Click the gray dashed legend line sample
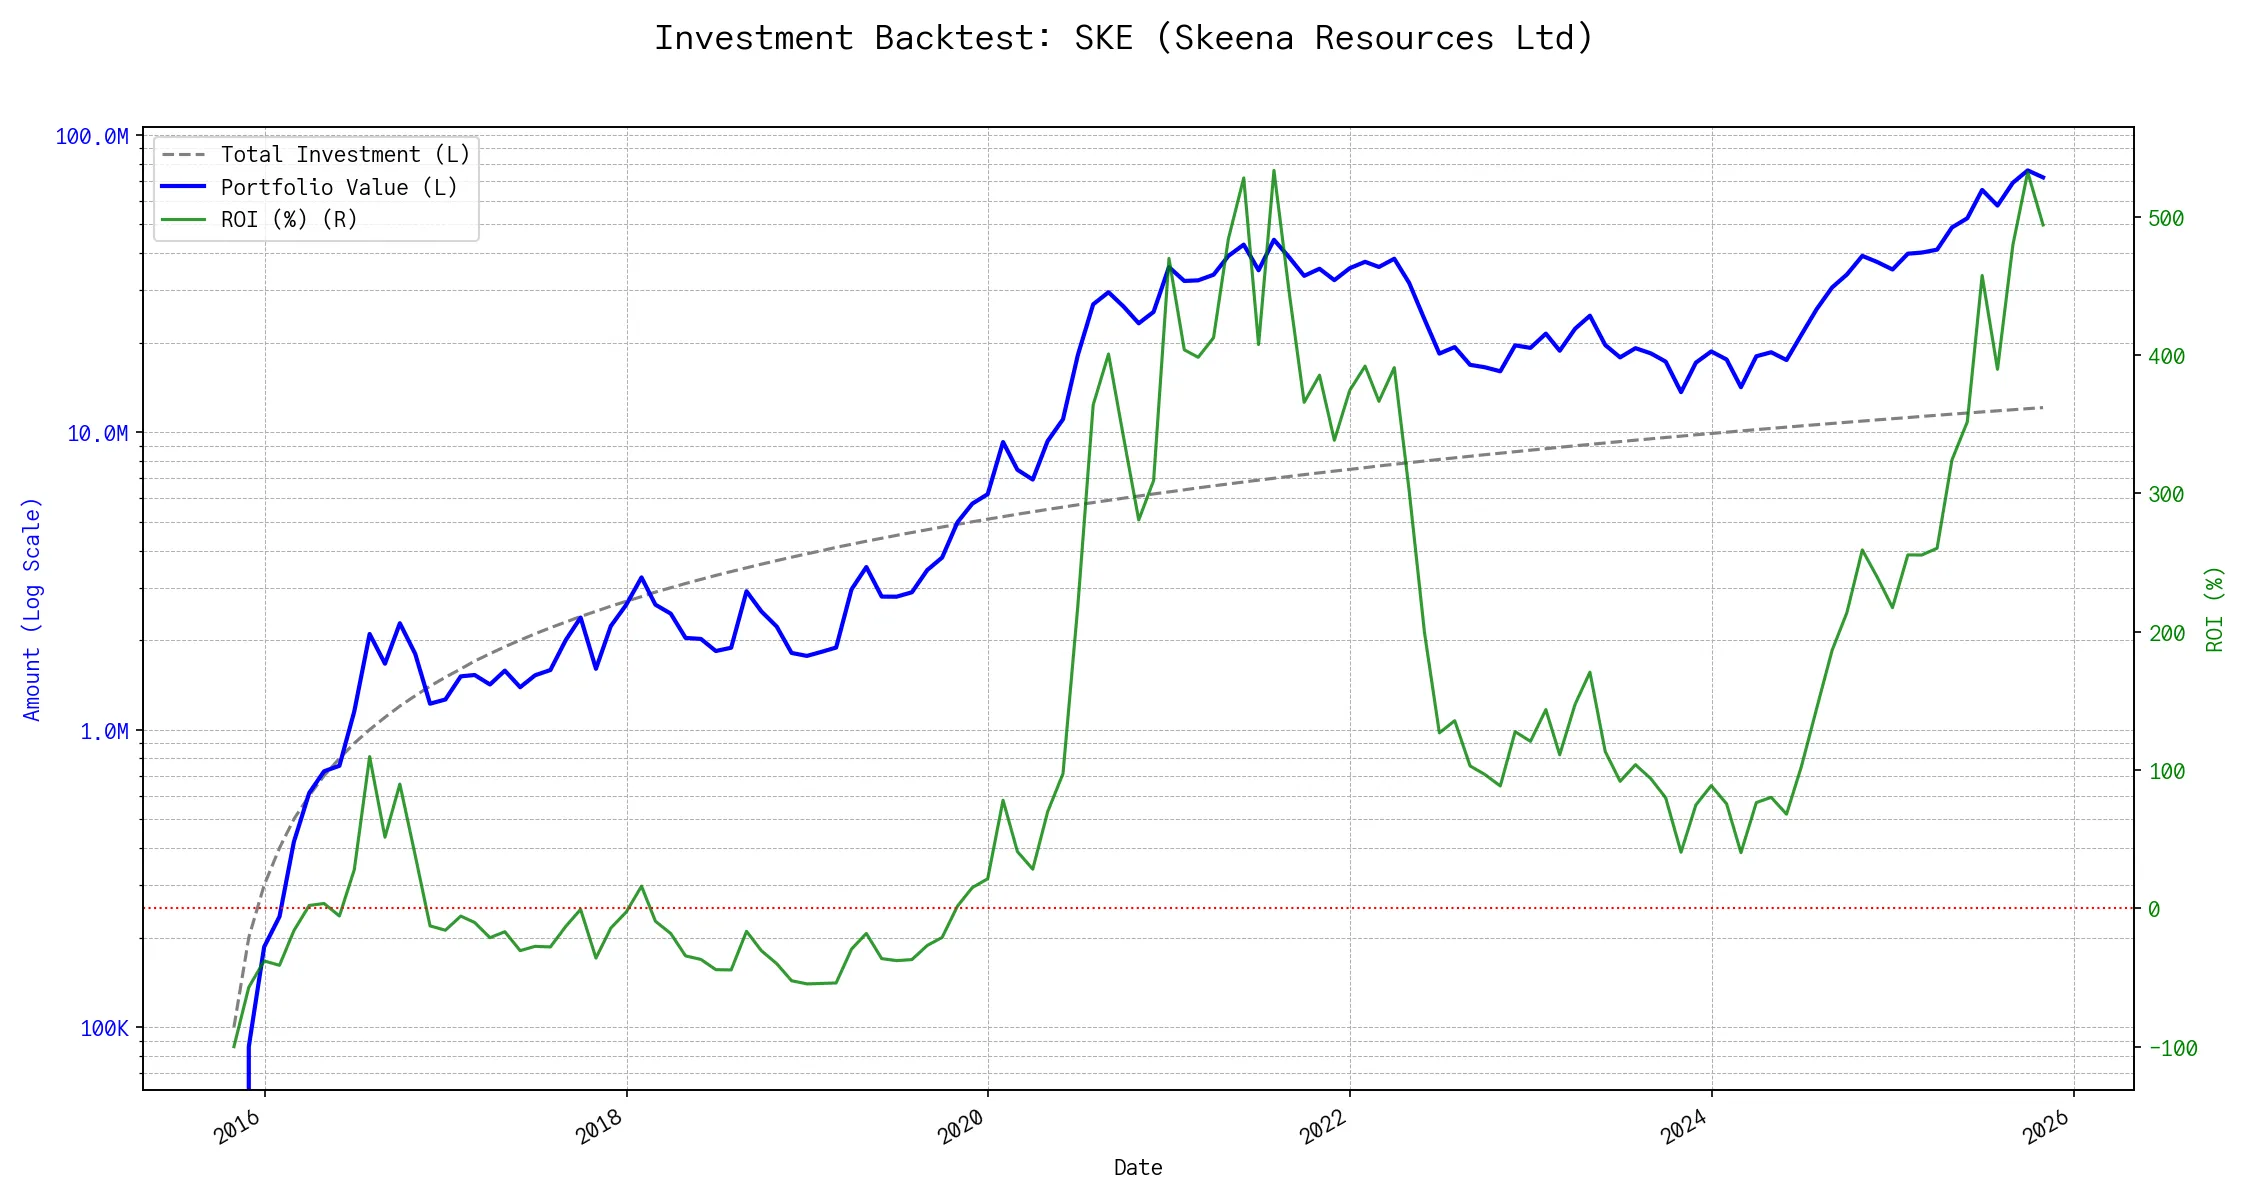The image size is (2250, 1200). pos(183,155)
